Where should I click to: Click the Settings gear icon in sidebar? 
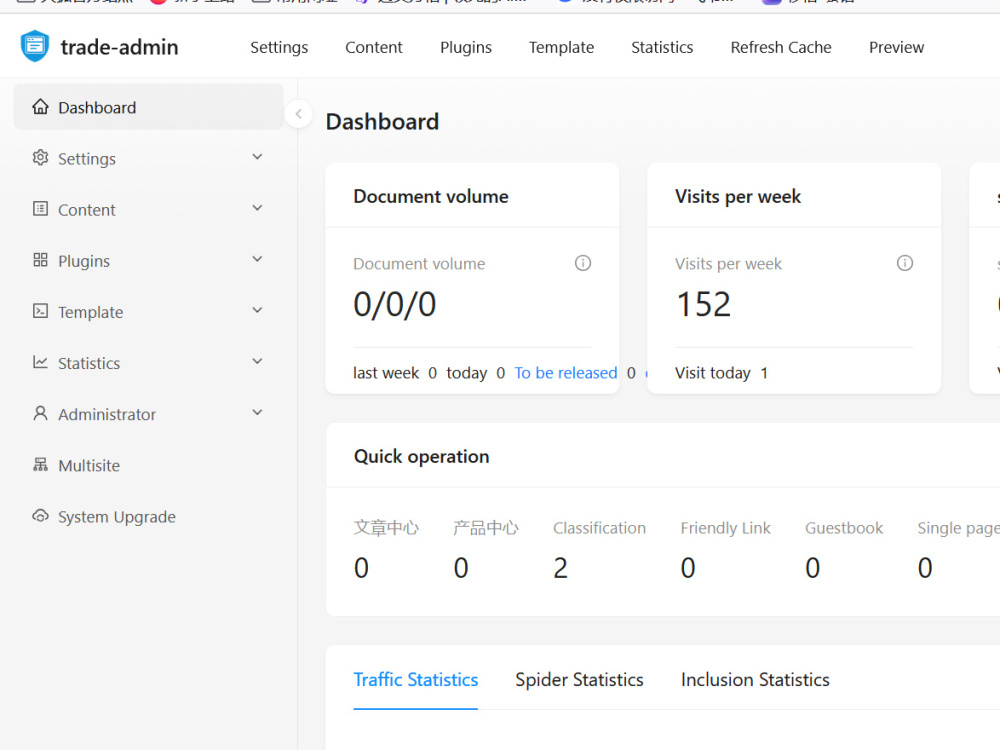click(x=40, y=158)
